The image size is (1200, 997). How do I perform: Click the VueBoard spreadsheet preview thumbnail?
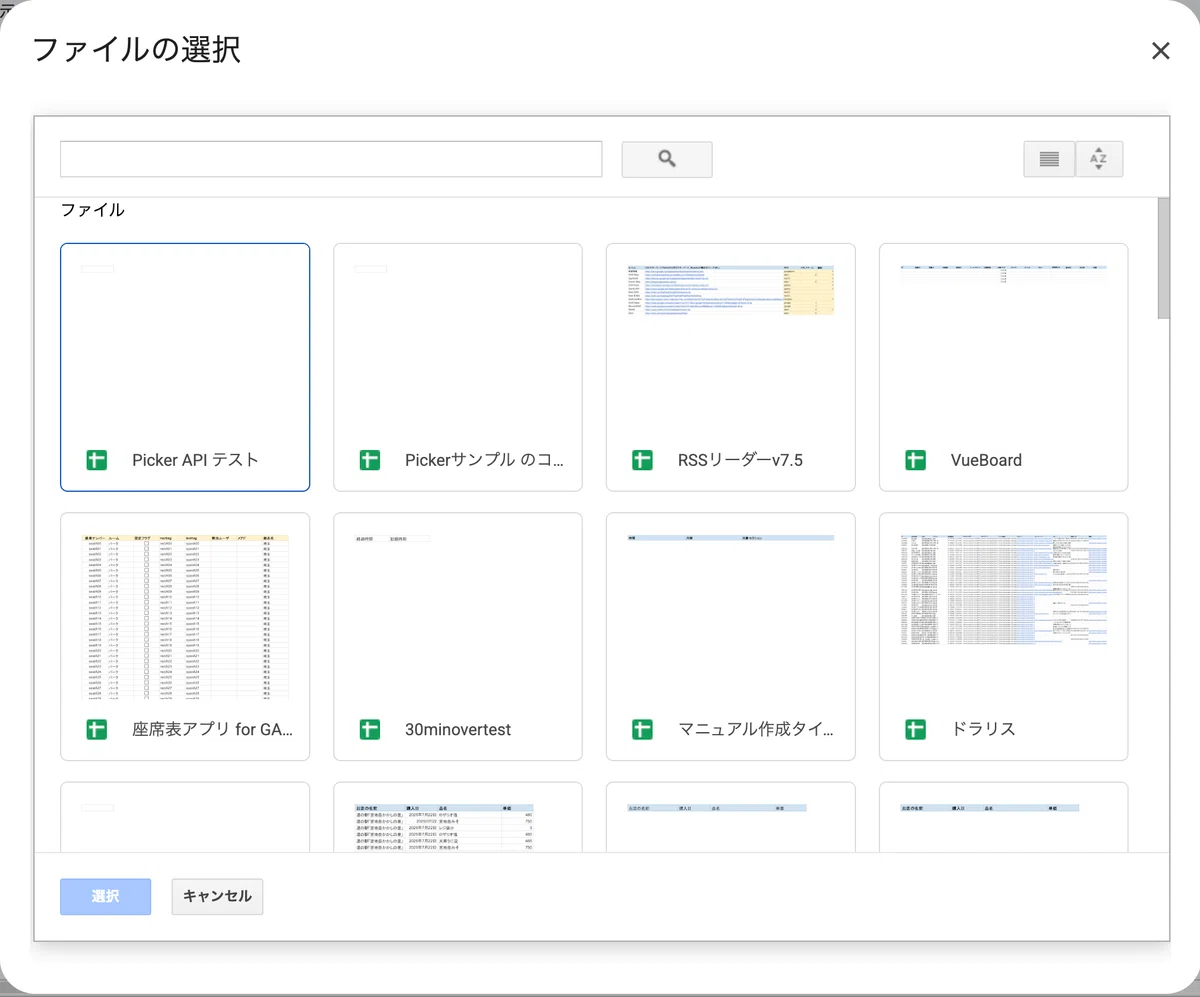(x=1004, y=274)
